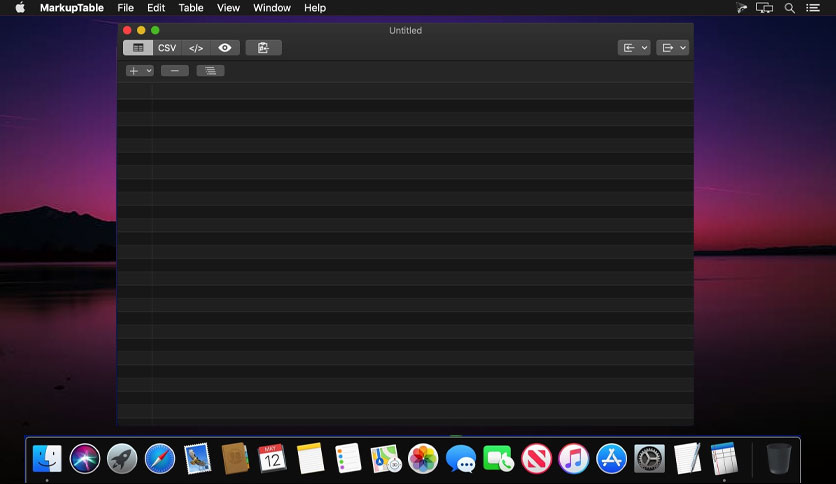Open Photos app in Dock

click(x=423, y=458)
